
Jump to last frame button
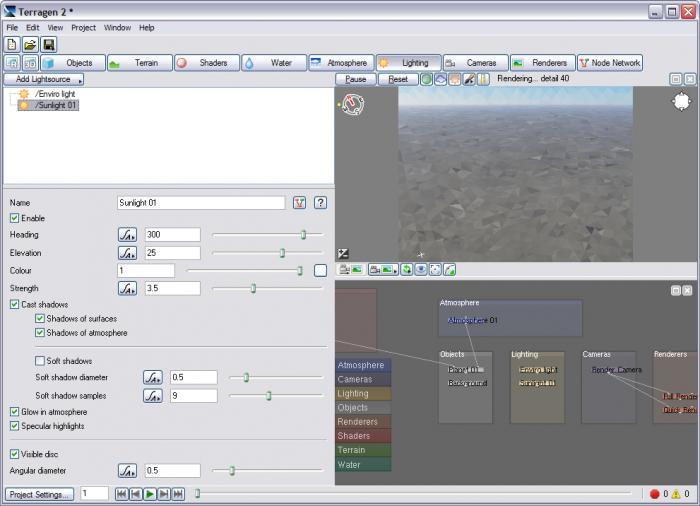[178, 494]
